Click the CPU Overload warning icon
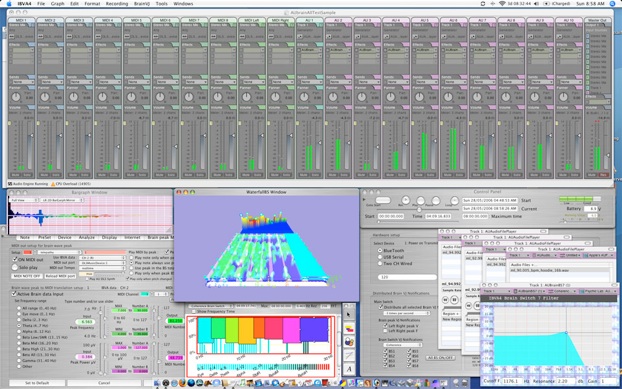 53,184
